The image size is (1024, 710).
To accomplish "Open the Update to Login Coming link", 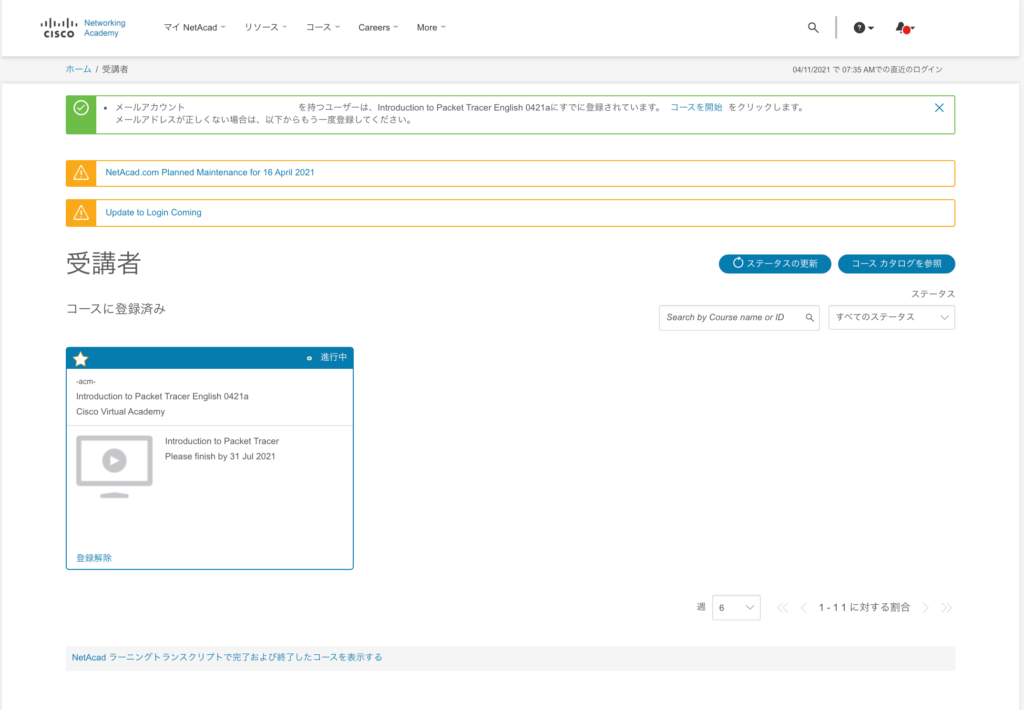I will [x=153, y=212].
